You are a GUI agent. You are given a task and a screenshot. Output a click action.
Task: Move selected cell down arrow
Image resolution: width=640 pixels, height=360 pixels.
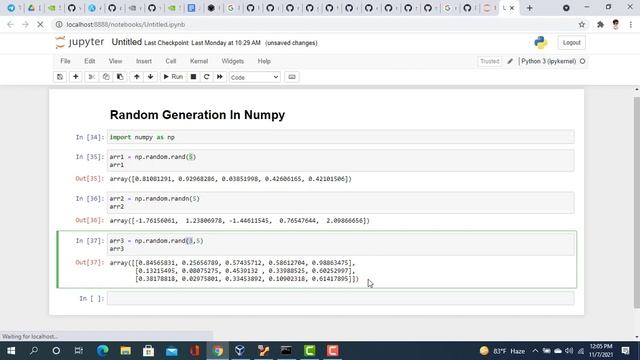[151, 77]
